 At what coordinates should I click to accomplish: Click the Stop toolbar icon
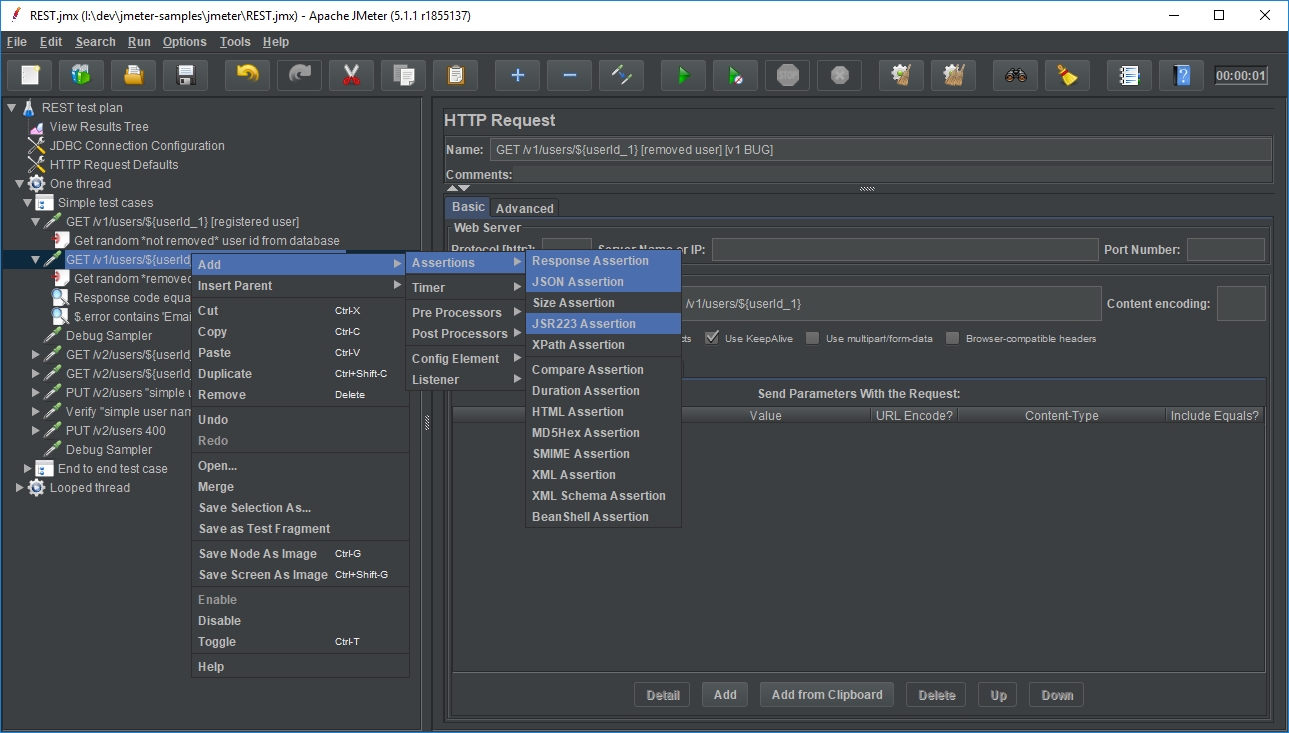787,75
